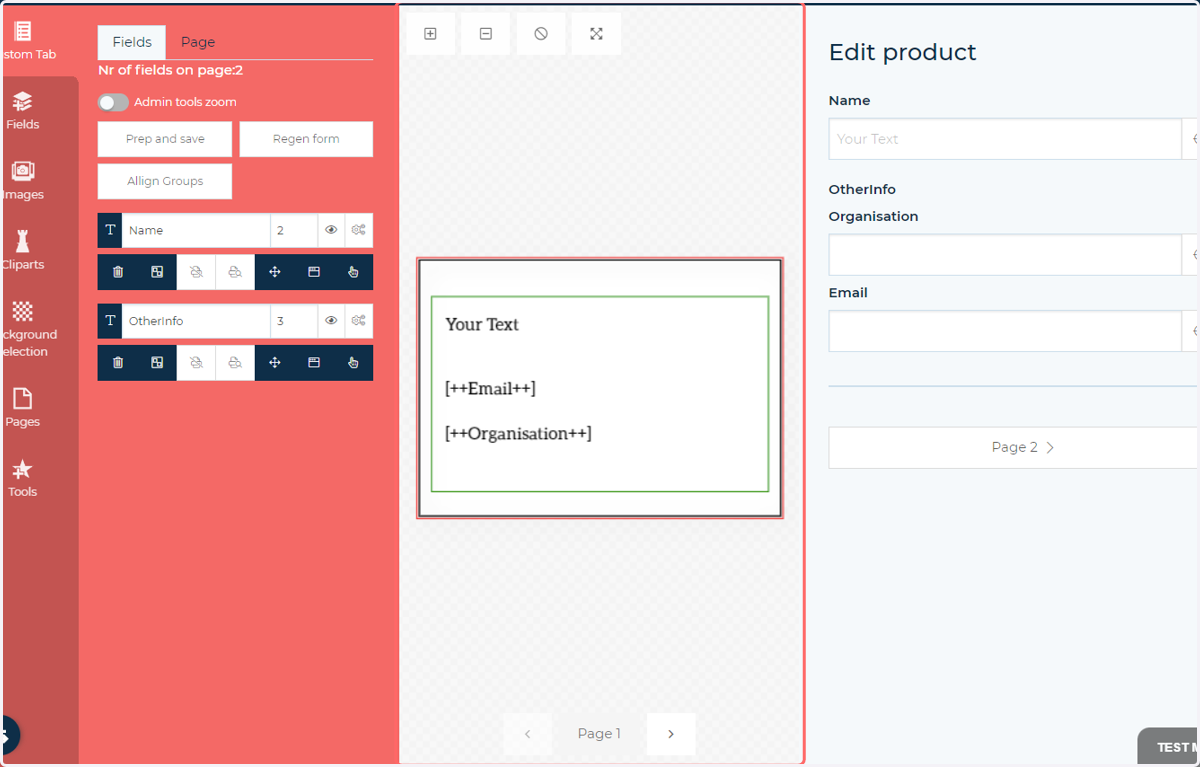Click the Regen form button

click(x=306, y=139)
